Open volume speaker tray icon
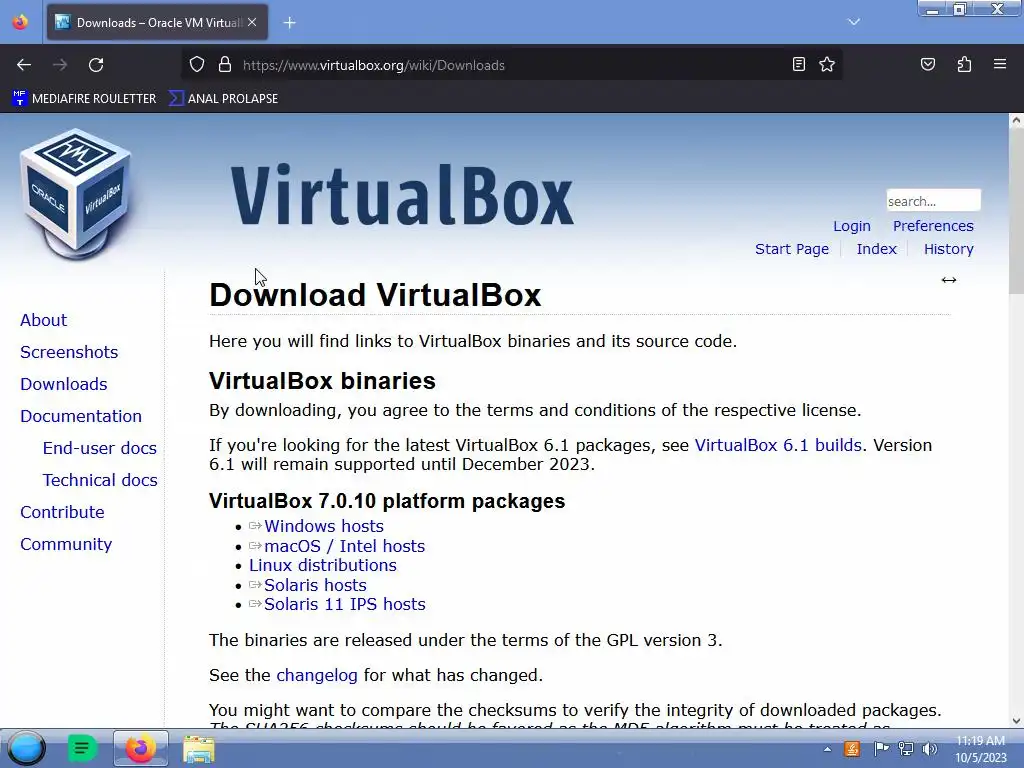1024x768 pixels. click(x=929, y=749)
